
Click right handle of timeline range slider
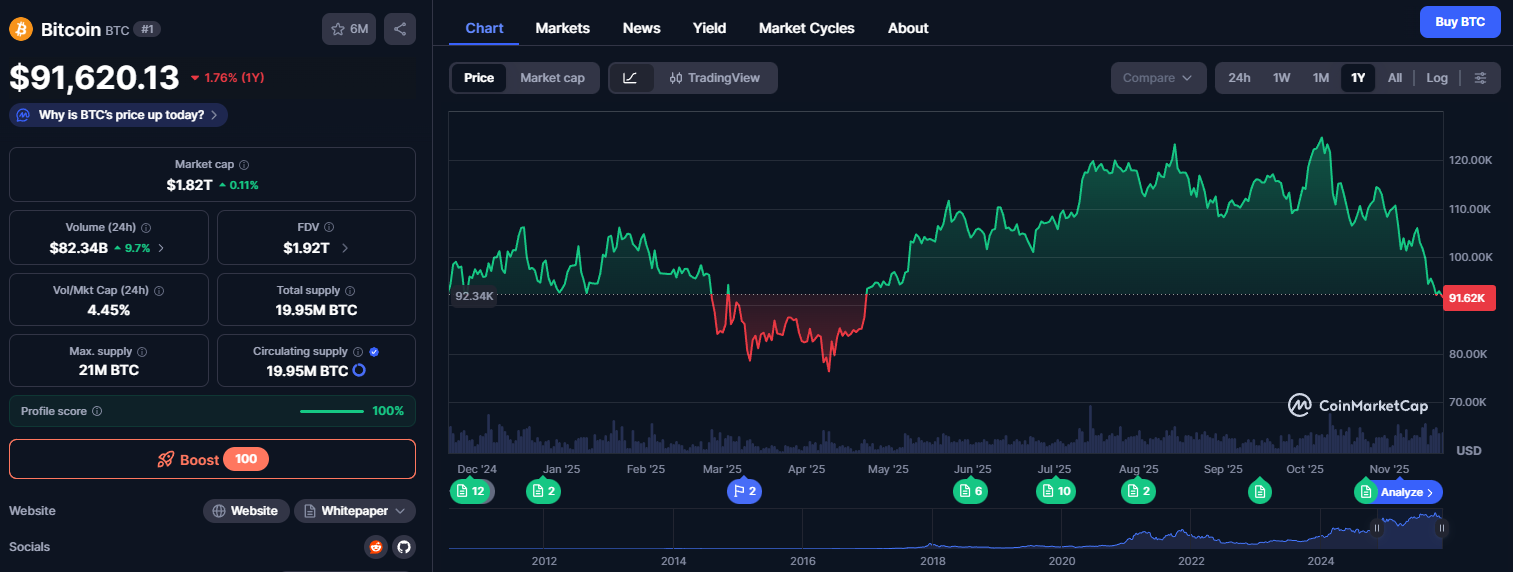coord(1442,528)
